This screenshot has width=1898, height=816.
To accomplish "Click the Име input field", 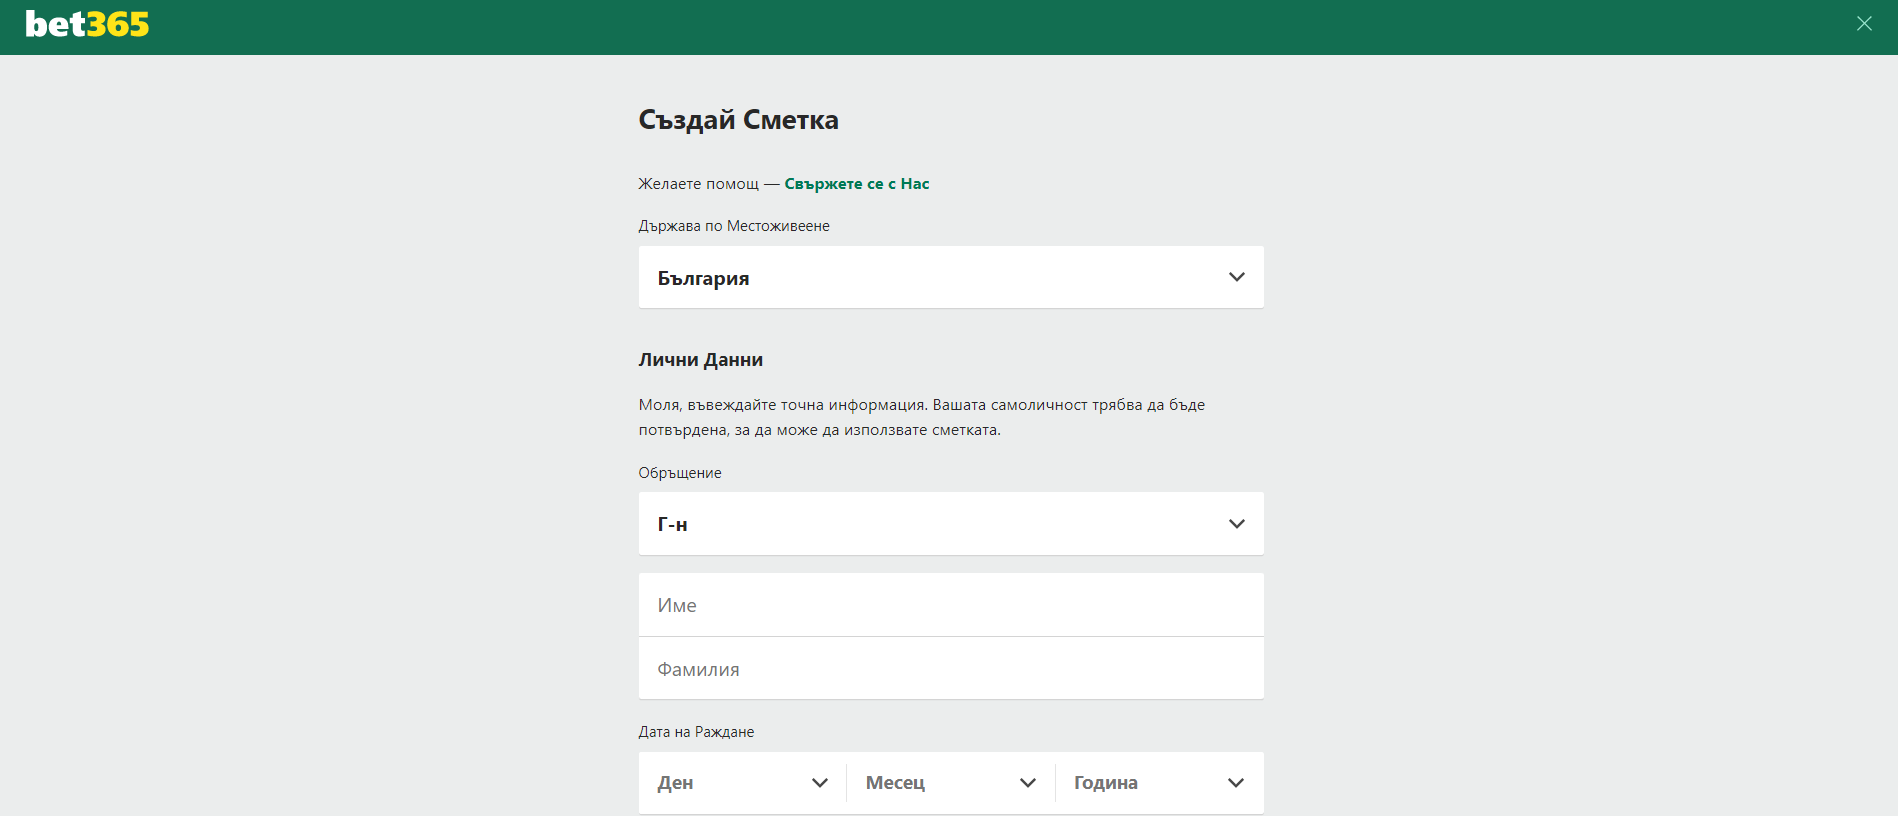I will point(951,605).
